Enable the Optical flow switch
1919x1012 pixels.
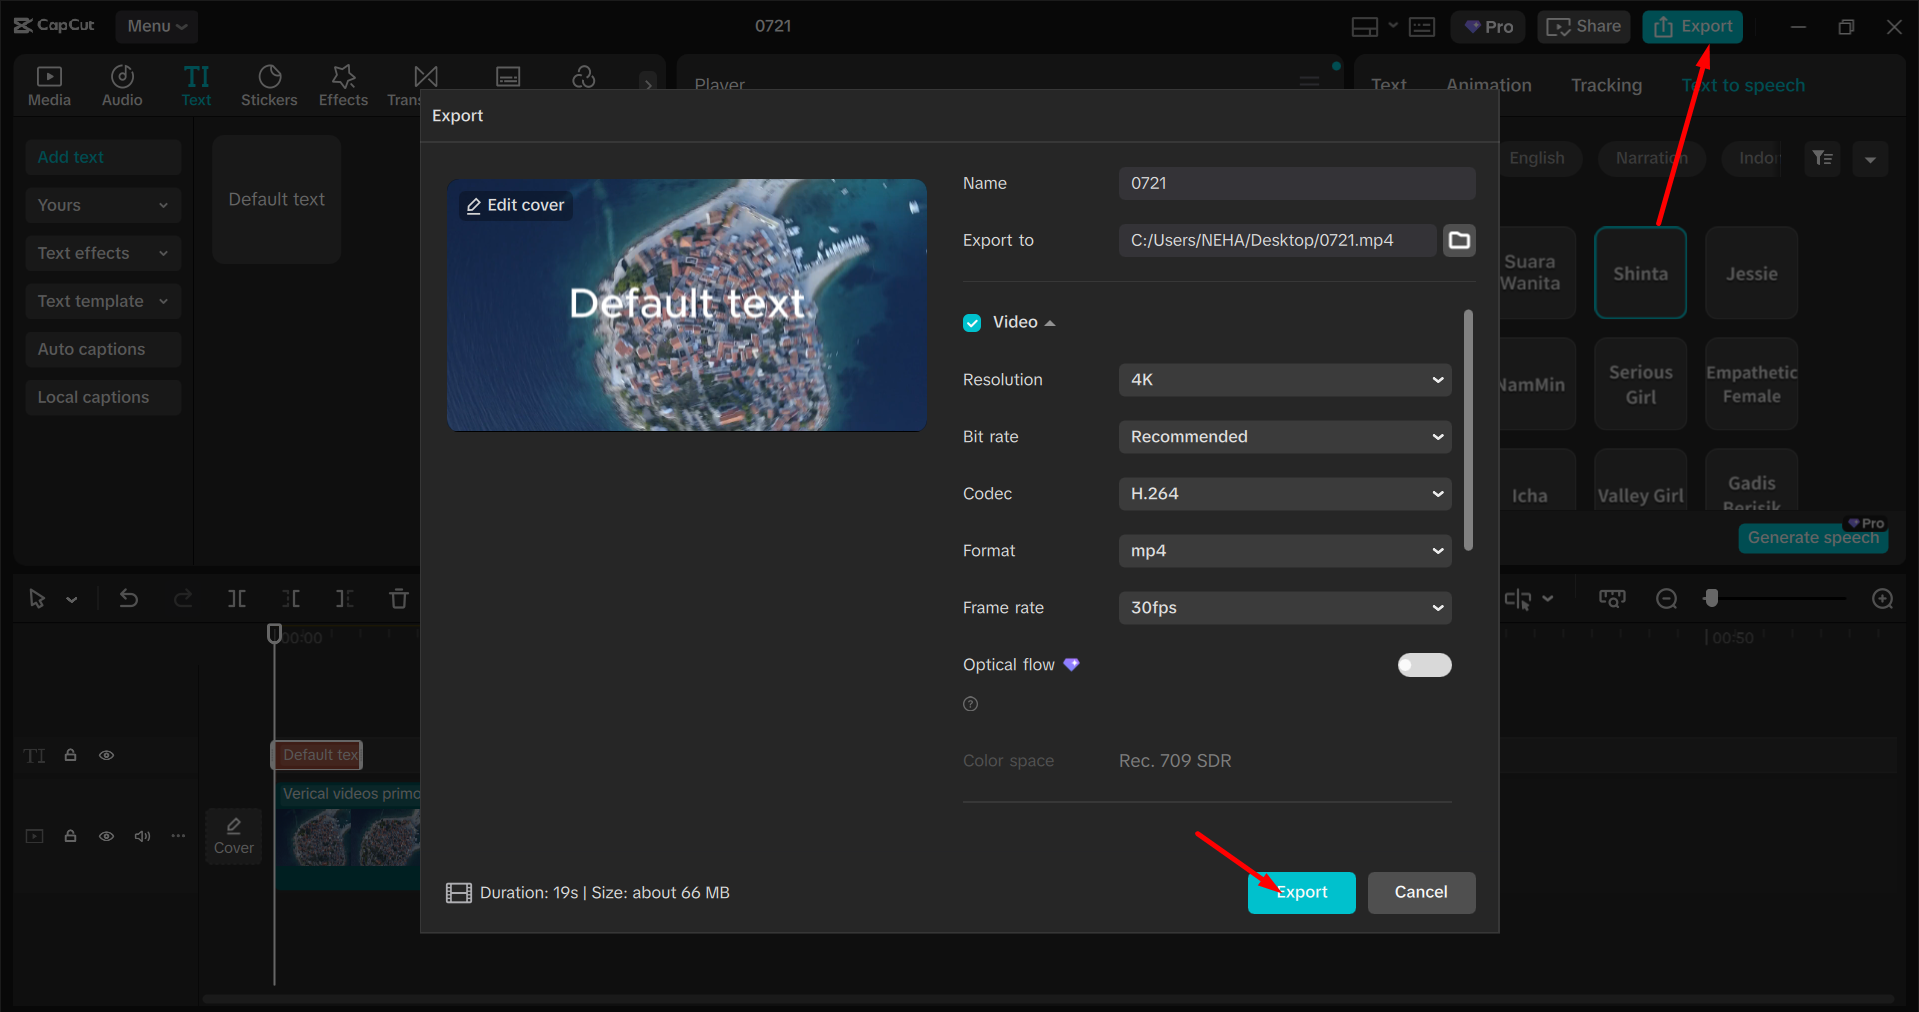pos(1424,665)
